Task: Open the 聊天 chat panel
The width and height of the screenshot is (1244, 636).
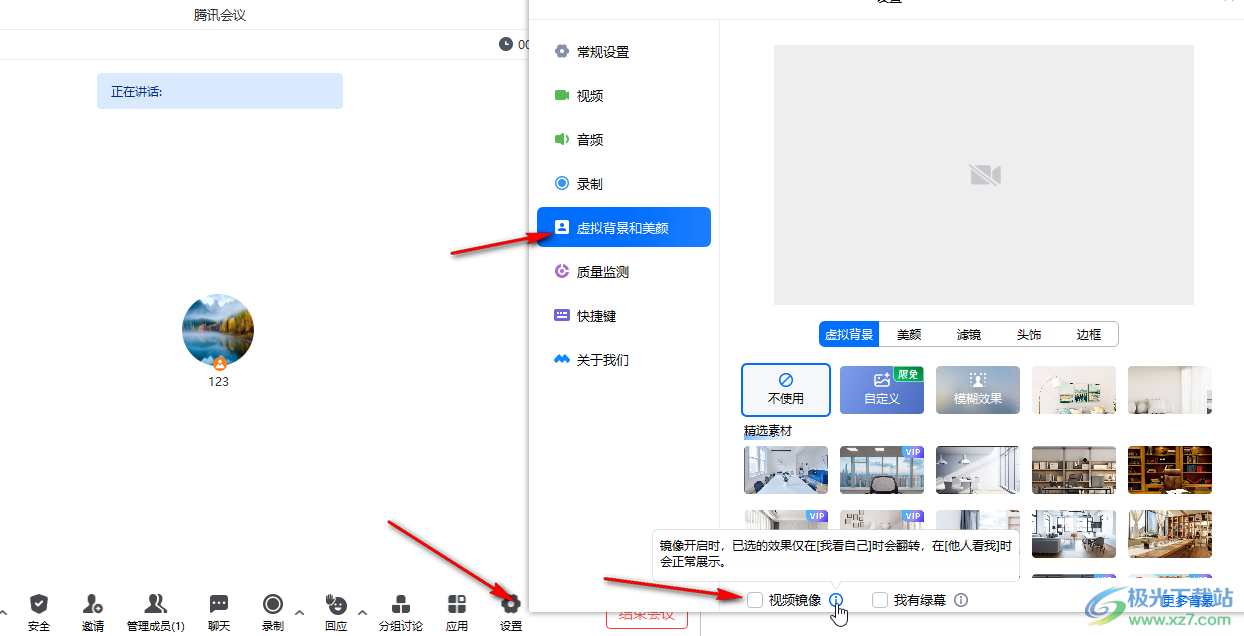Action: click(219, 612)
